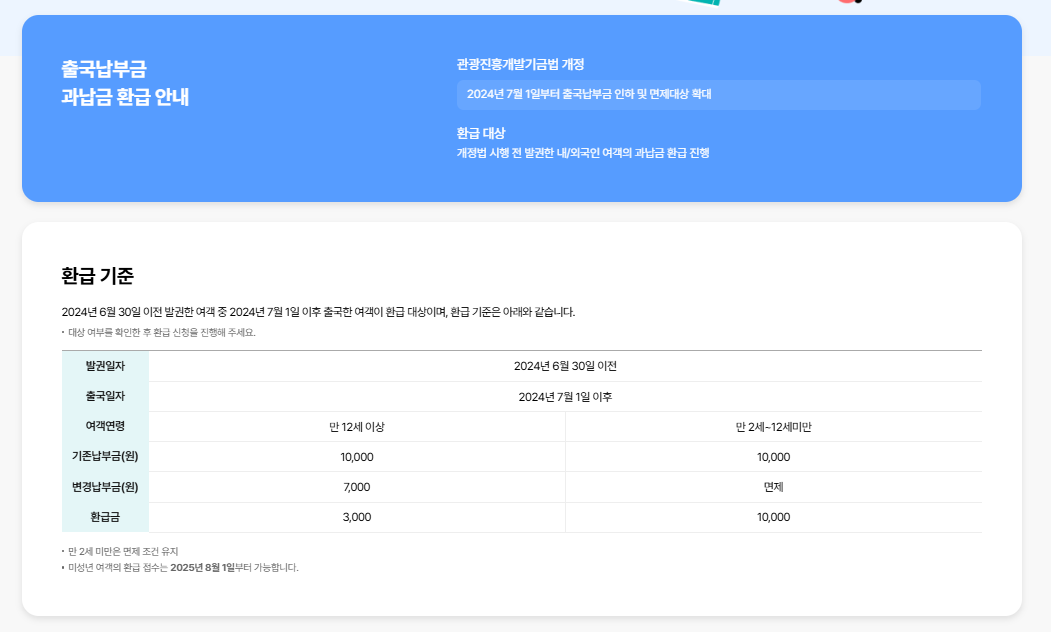1051x632 pixels.
Task: Click the heading 출국납부금 과납금 환급 안내
Action: 125,82
